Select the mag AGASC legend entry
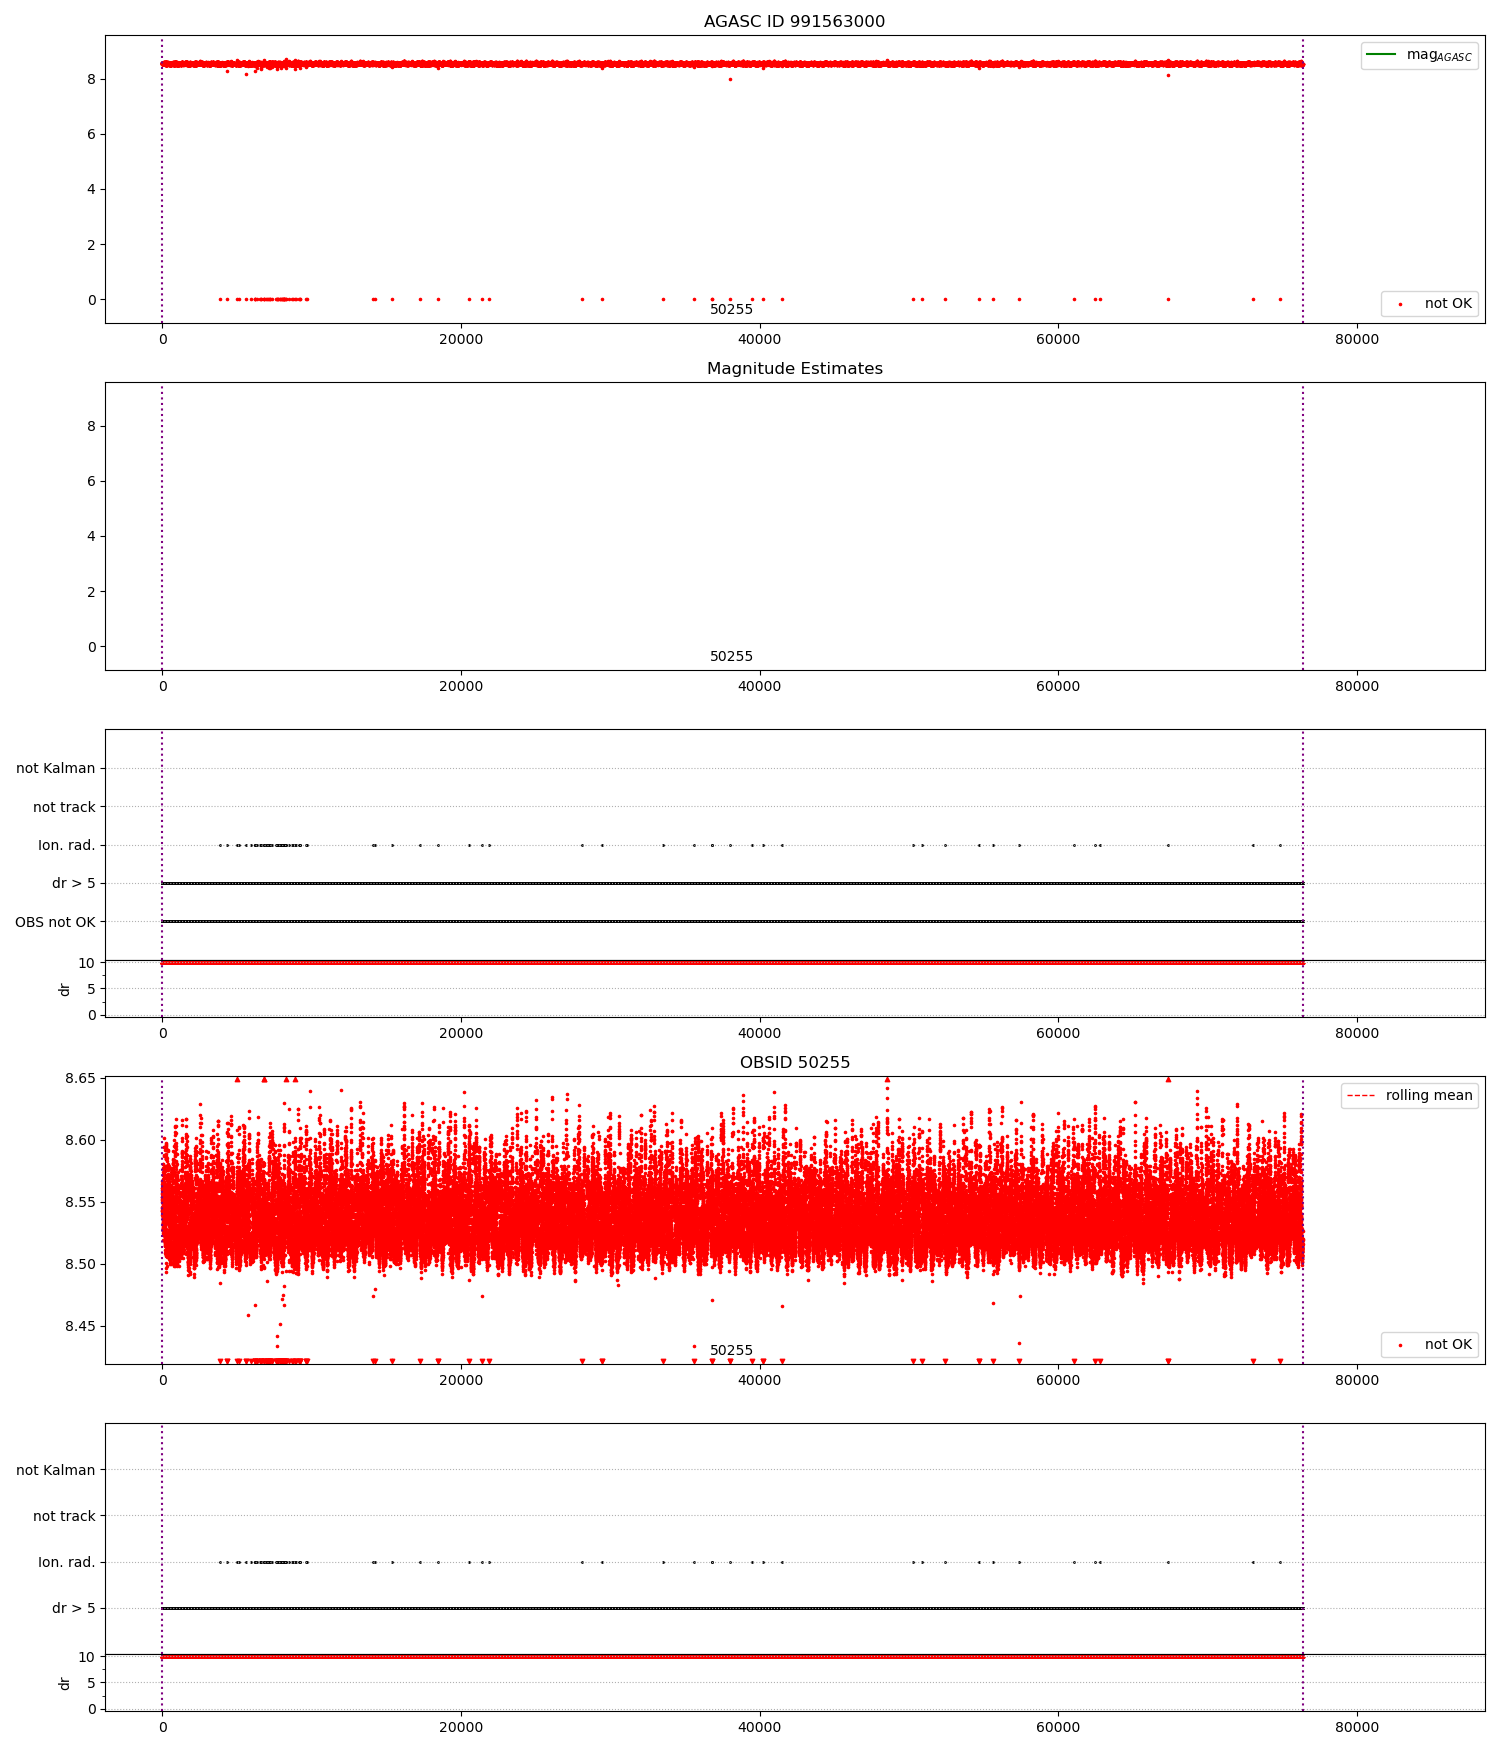Viewport: 1500px width, 1750px height. pos(1419,55)
